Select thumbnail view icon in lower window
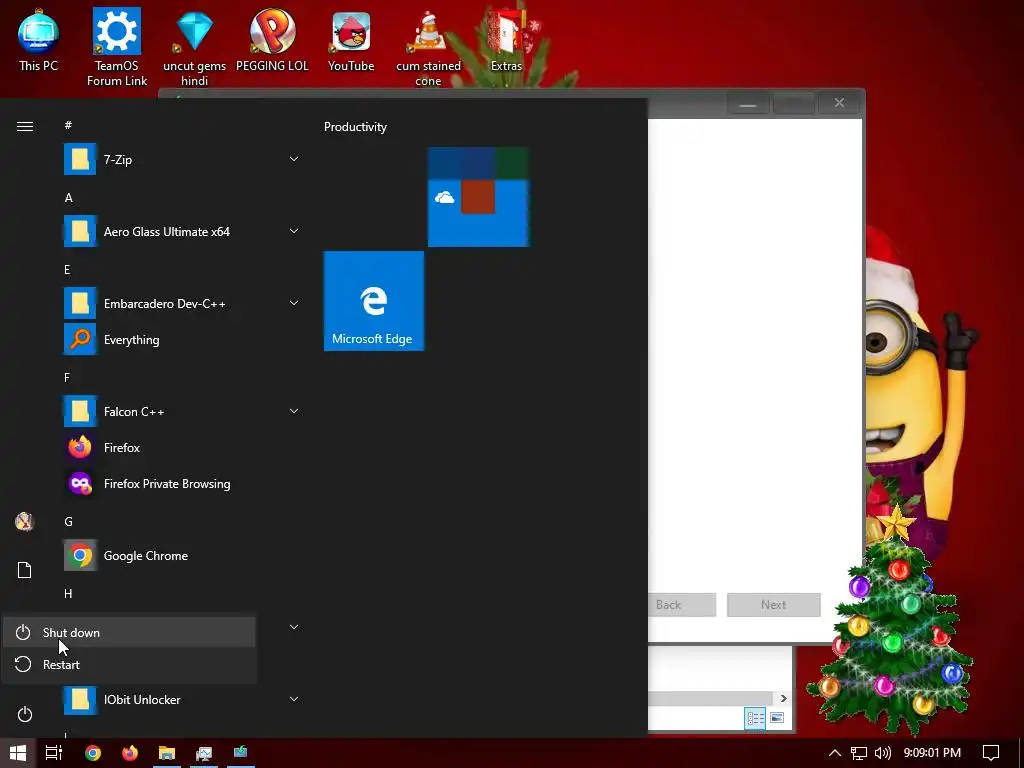Image resolution: width=1024 pixels, height=768 pixels. [777, 718]
